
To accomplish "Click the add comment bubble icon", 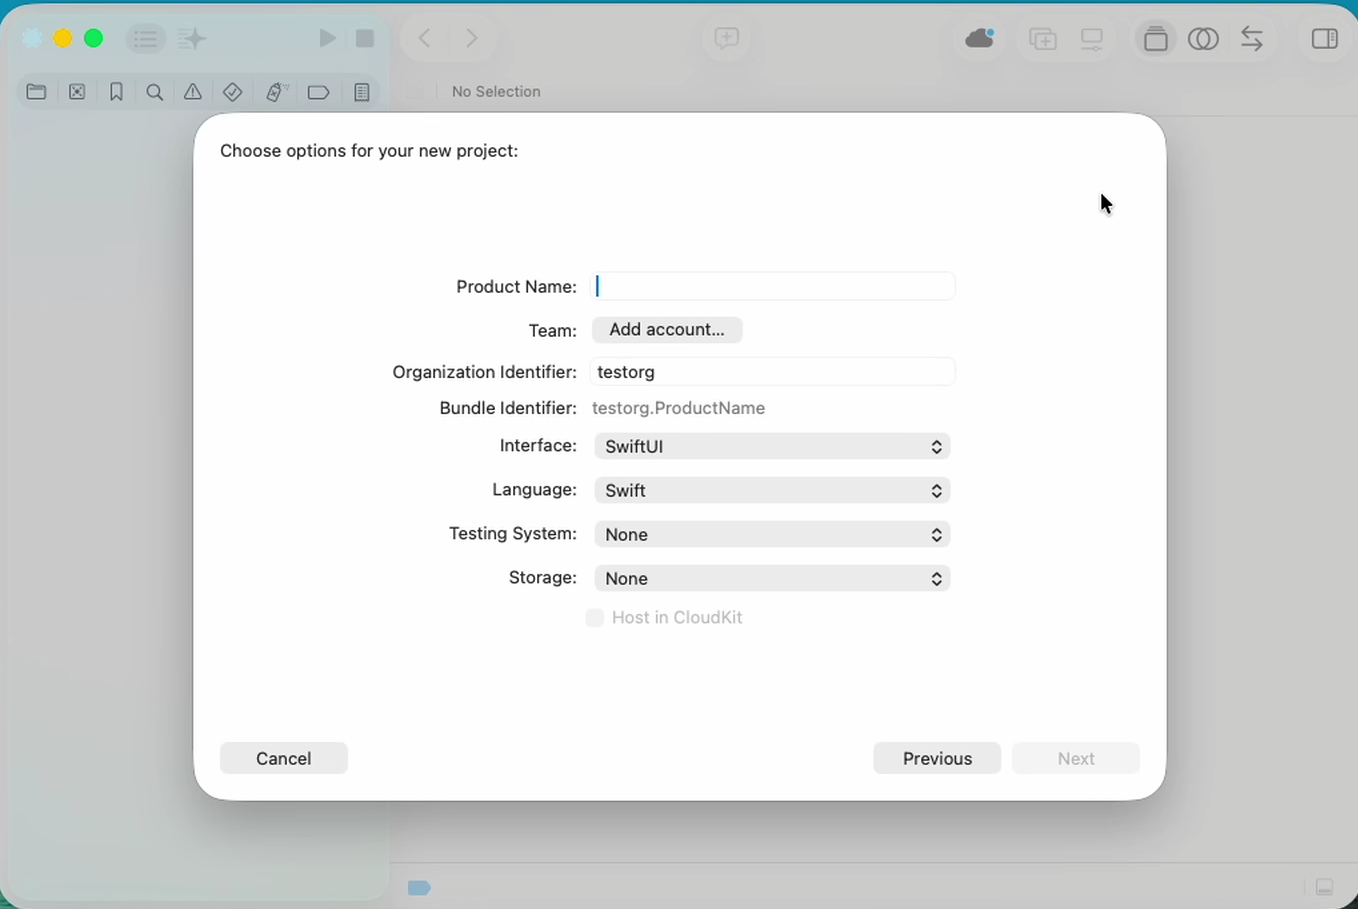I will coord(726,39).
